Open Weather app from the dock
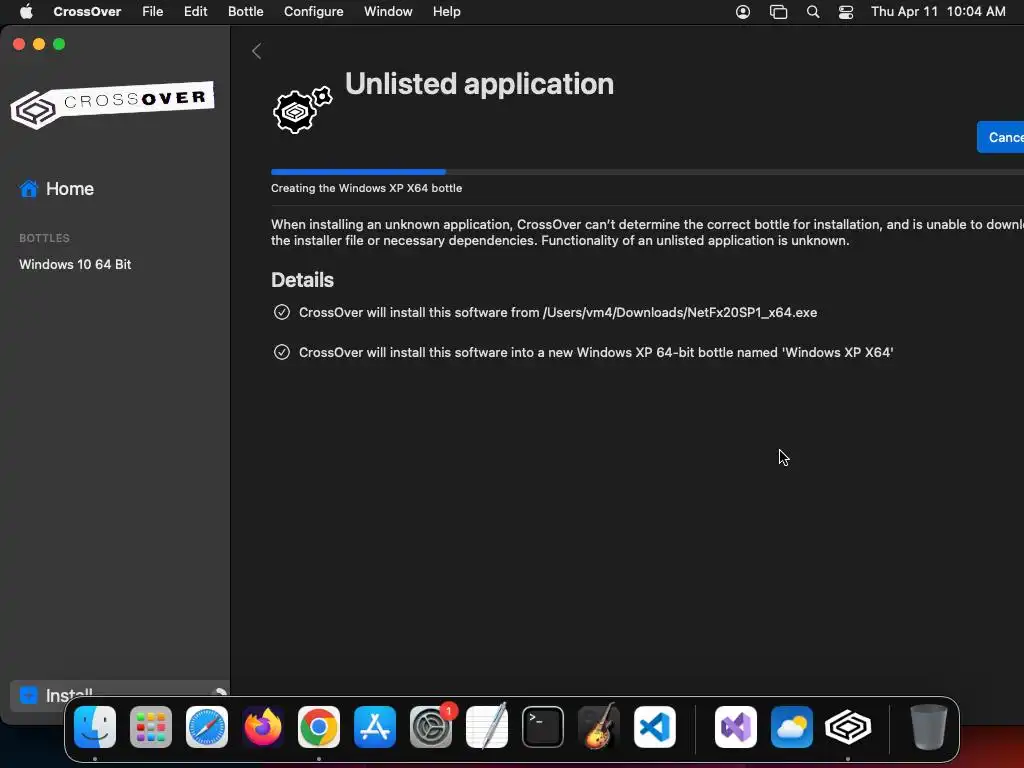 pos(792,727)
